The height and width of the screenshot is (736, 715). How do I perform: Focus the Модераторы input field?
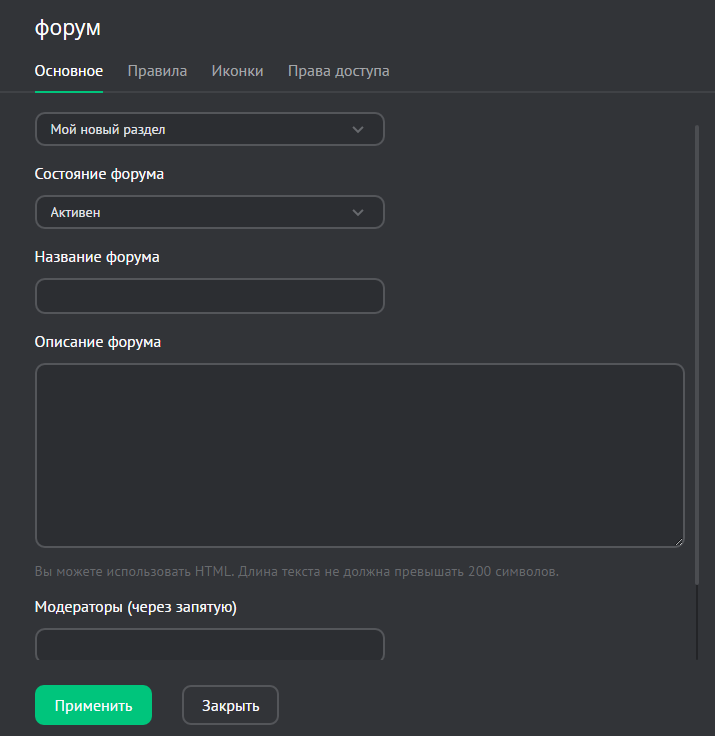(x=209, y=644)
